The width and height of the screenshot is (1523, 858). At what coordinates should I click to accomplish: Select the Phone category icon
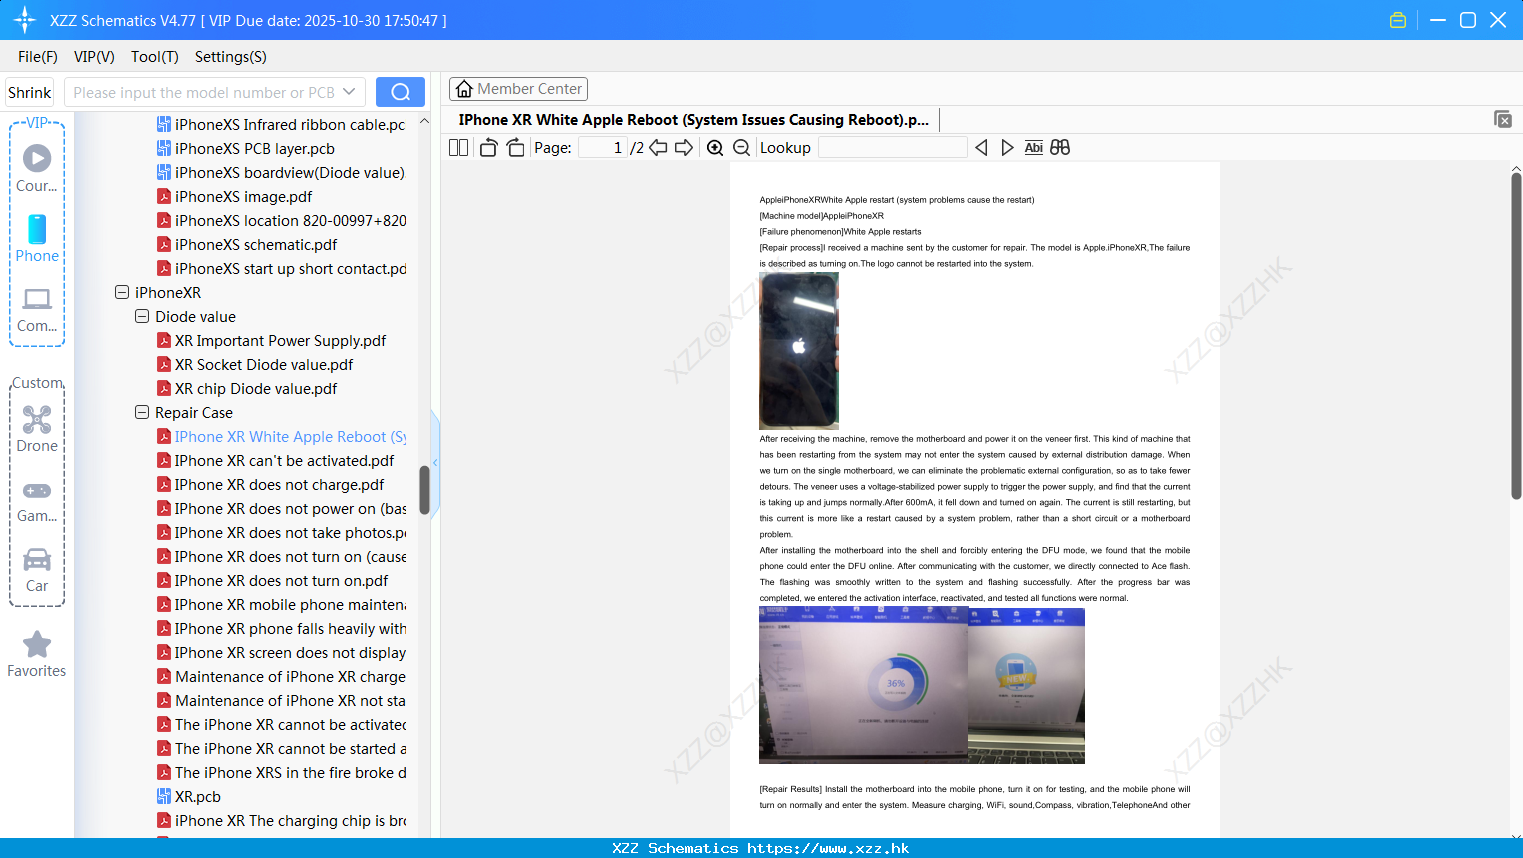[x=37, y=239]
